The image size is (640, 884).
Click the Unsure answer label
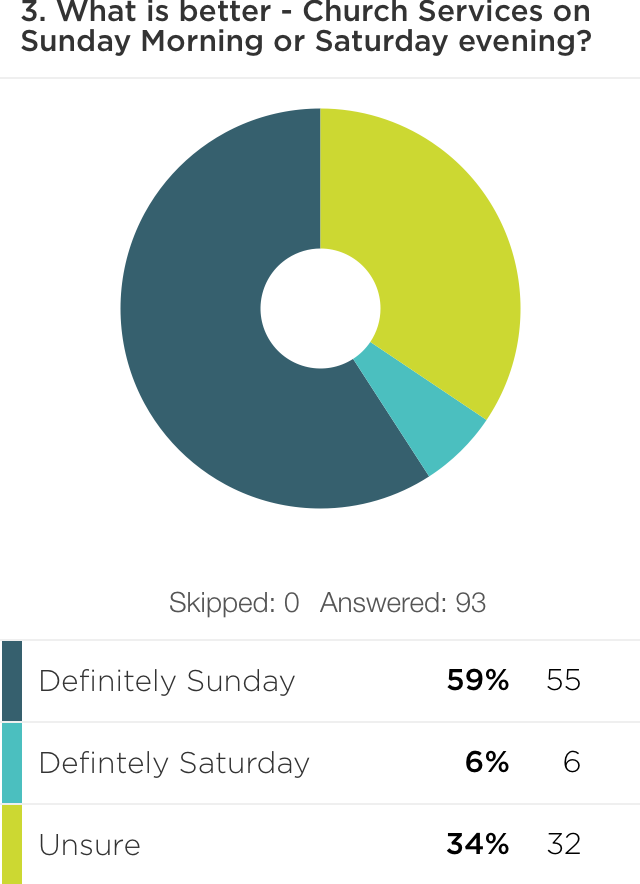pos(89,846)
